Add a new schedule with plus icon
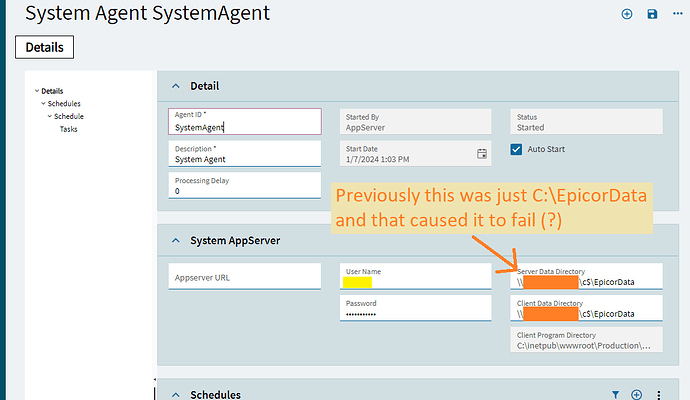 [x=636, y=394]
